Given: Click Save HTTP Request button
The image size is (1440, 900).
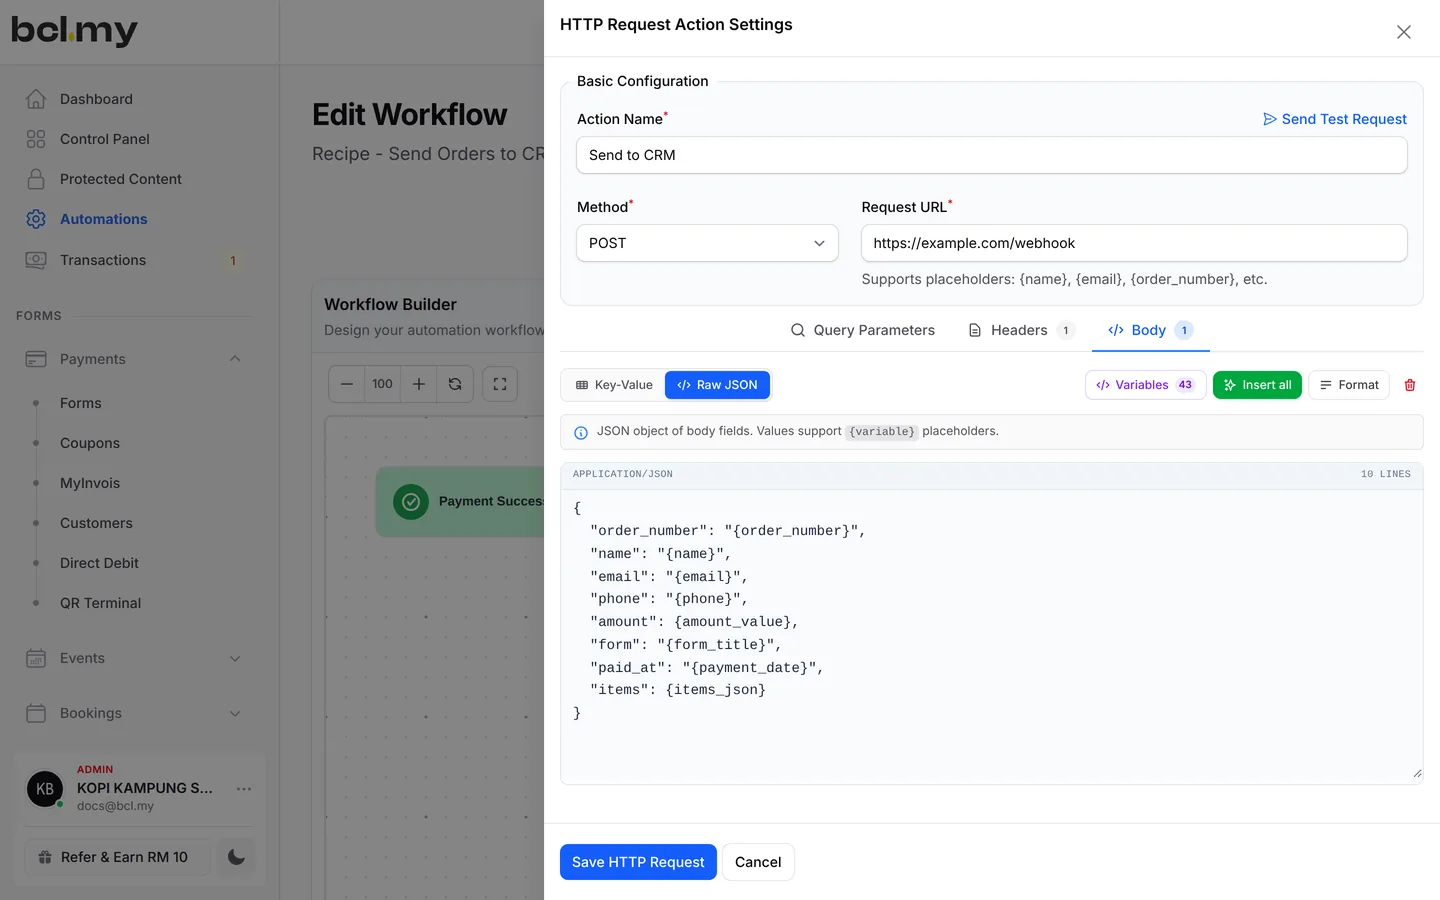Looking at the screenshot, I should pos(638,862).
